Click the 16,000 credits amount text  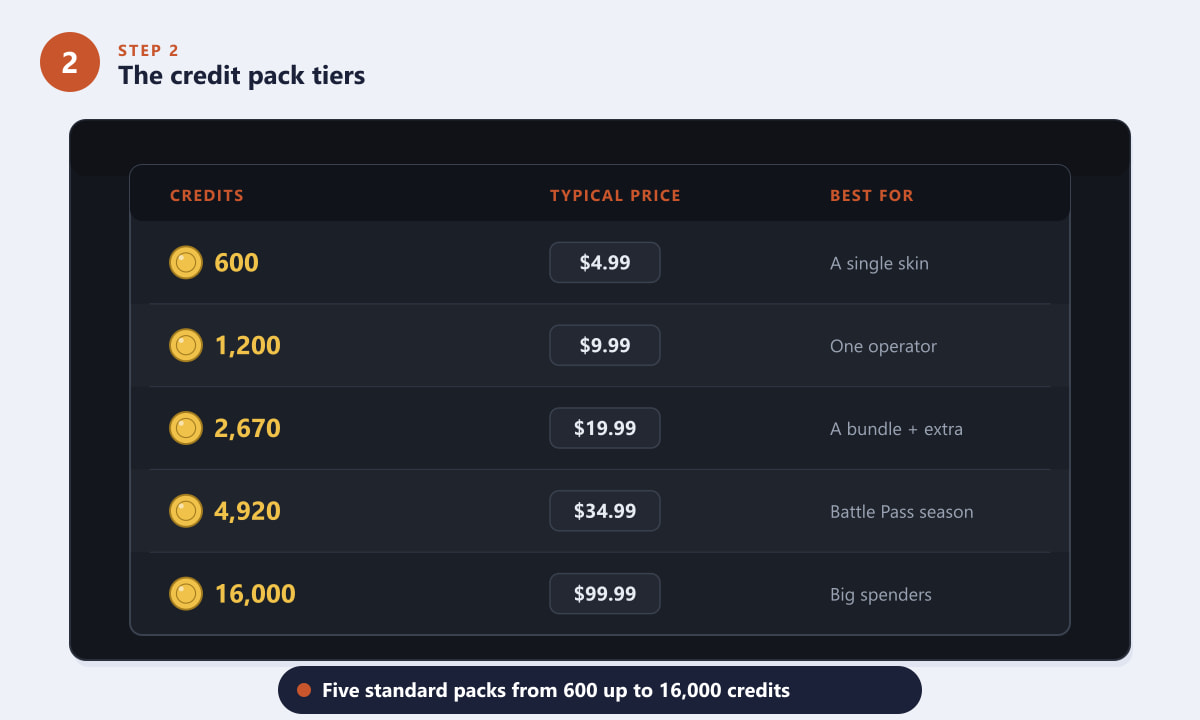[x=255, y=594]
